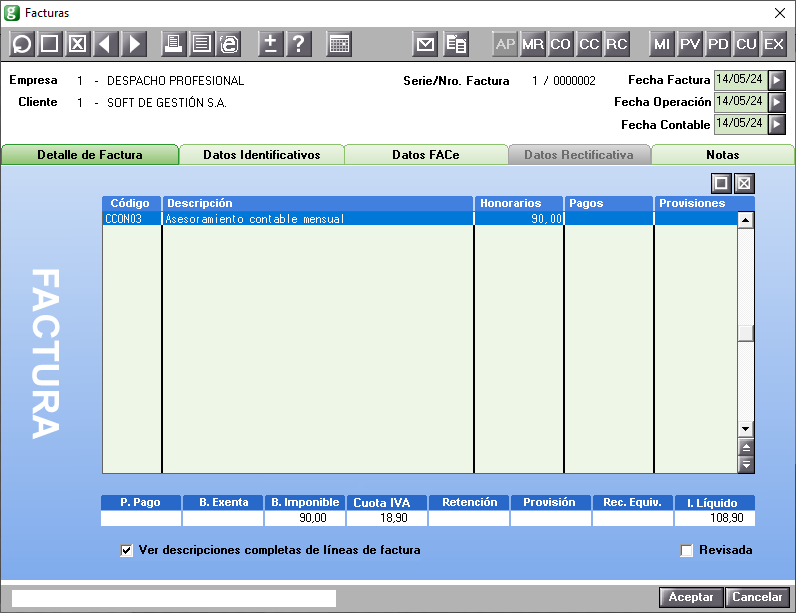Click the printer icon in toolbar
Viewport: 796px width, 613px height.
[173, 44]
